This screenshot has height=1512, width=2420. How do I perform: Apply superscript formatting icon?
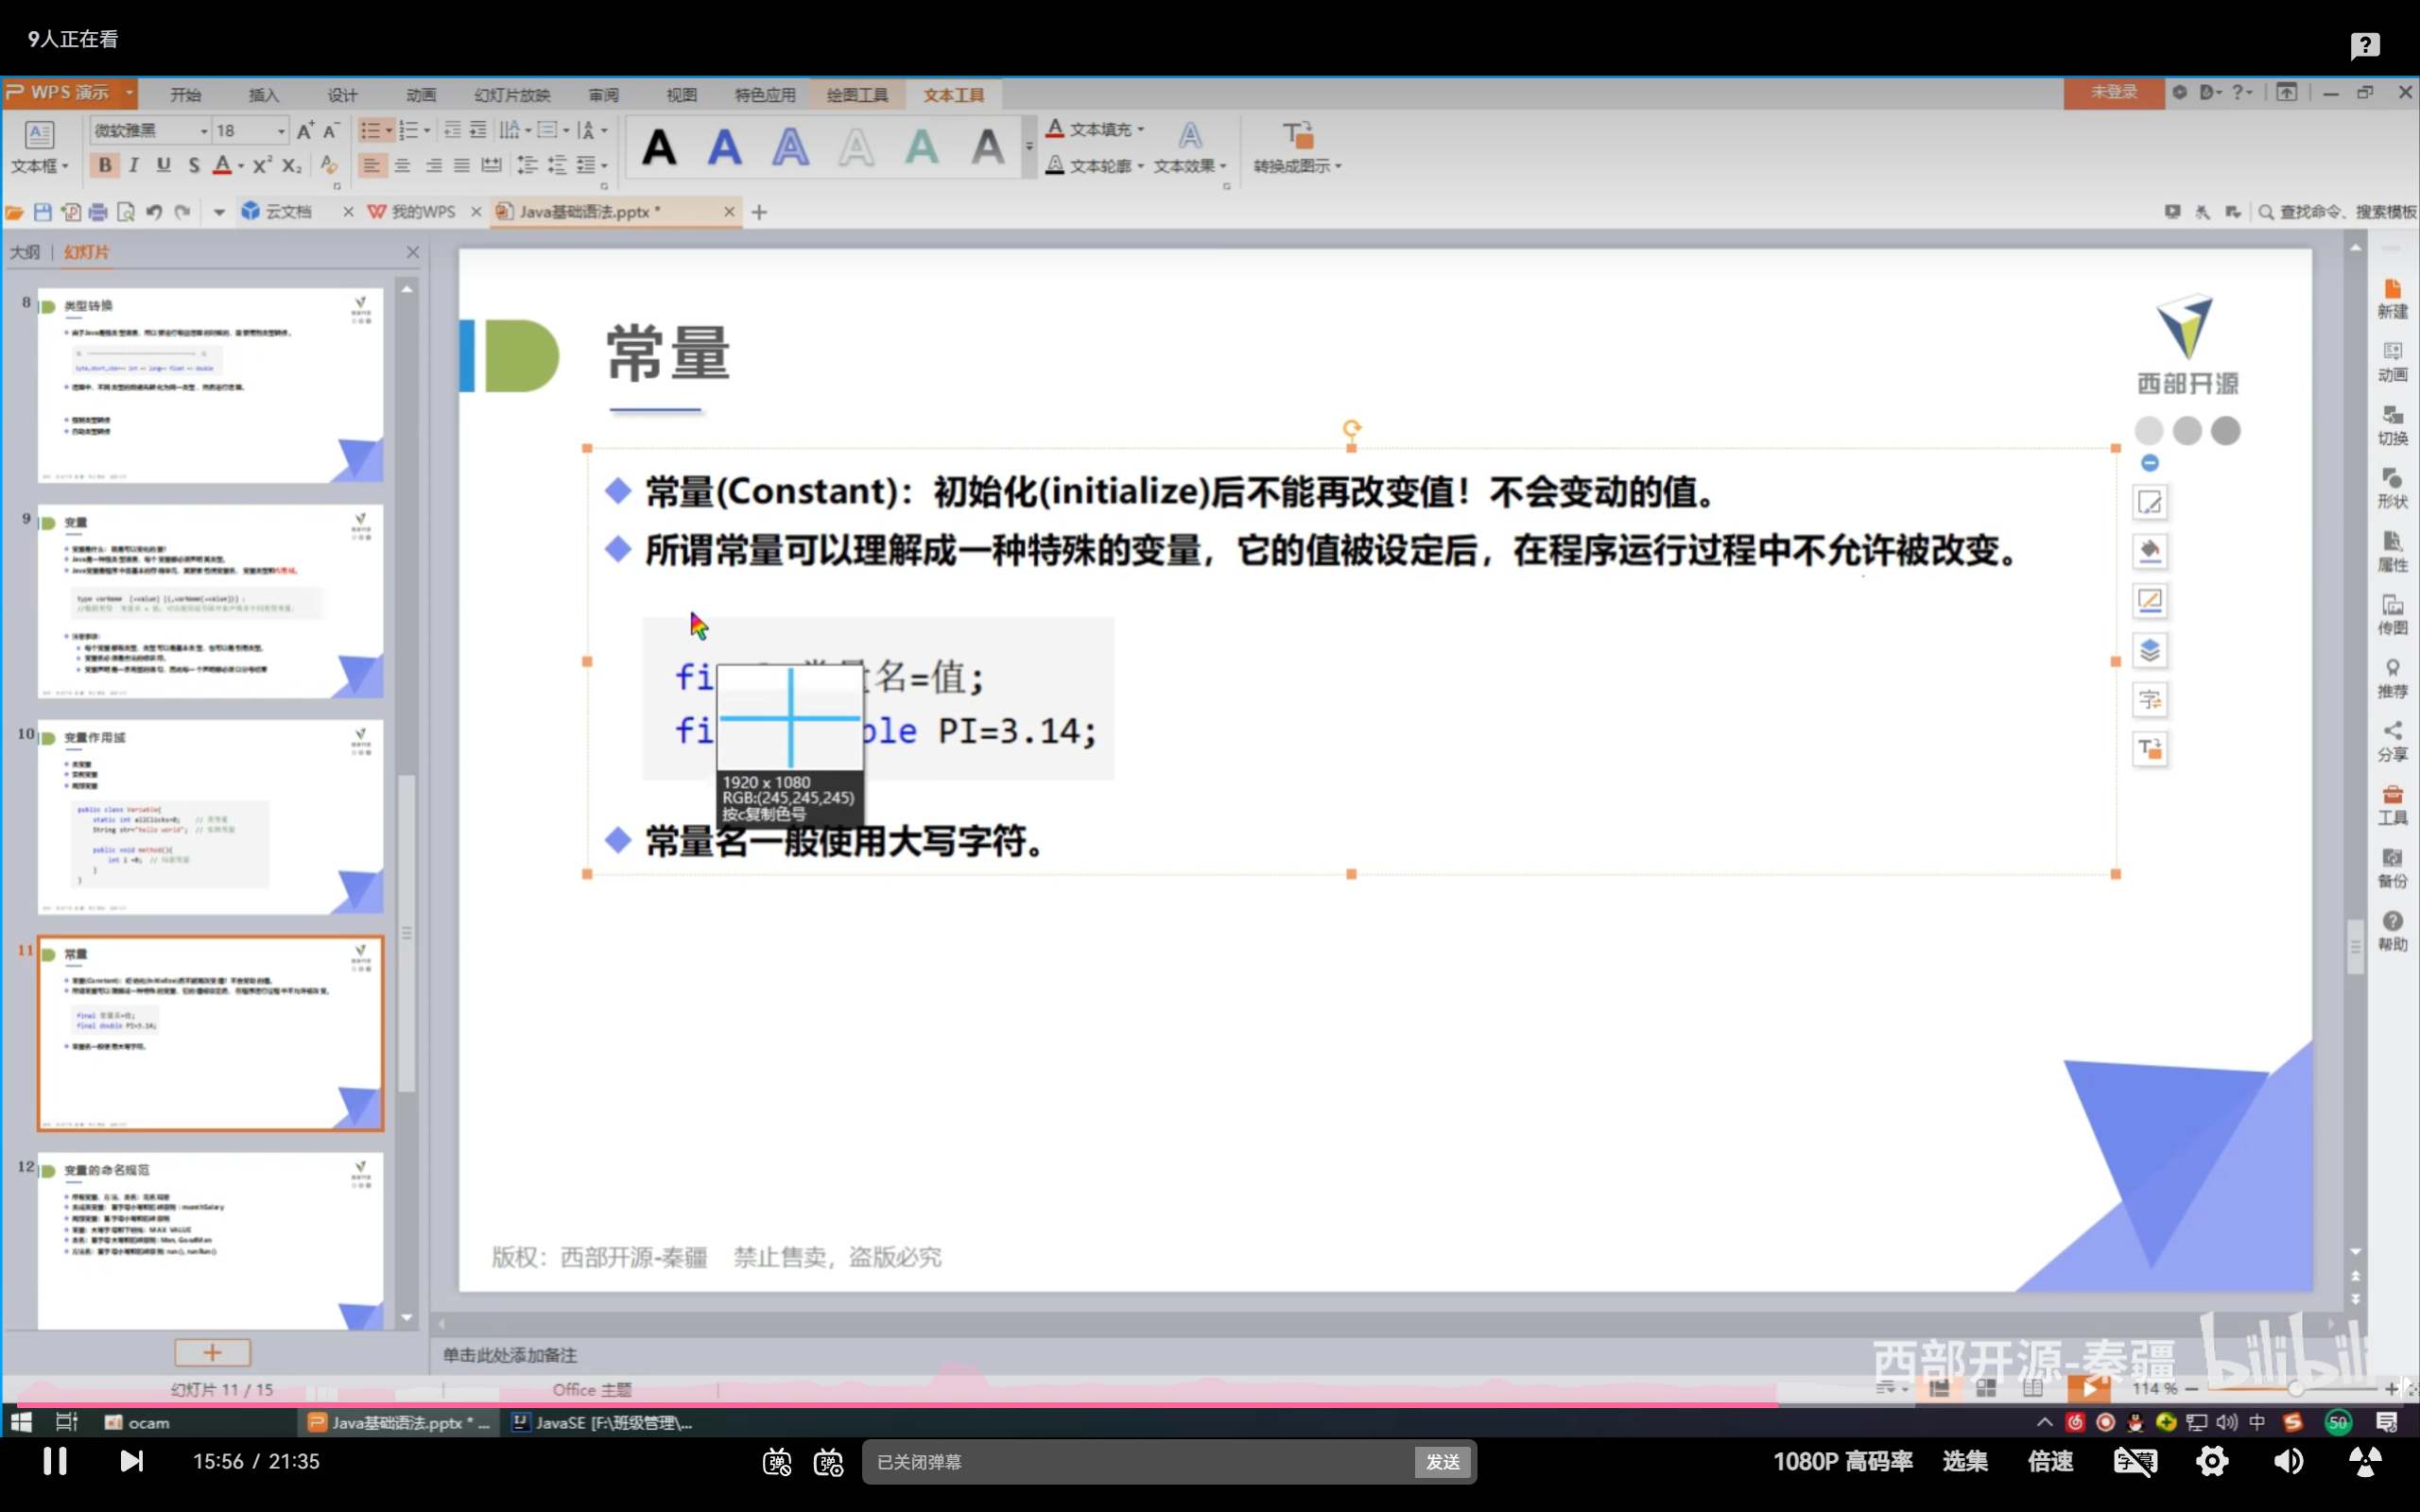click(262, 165)
